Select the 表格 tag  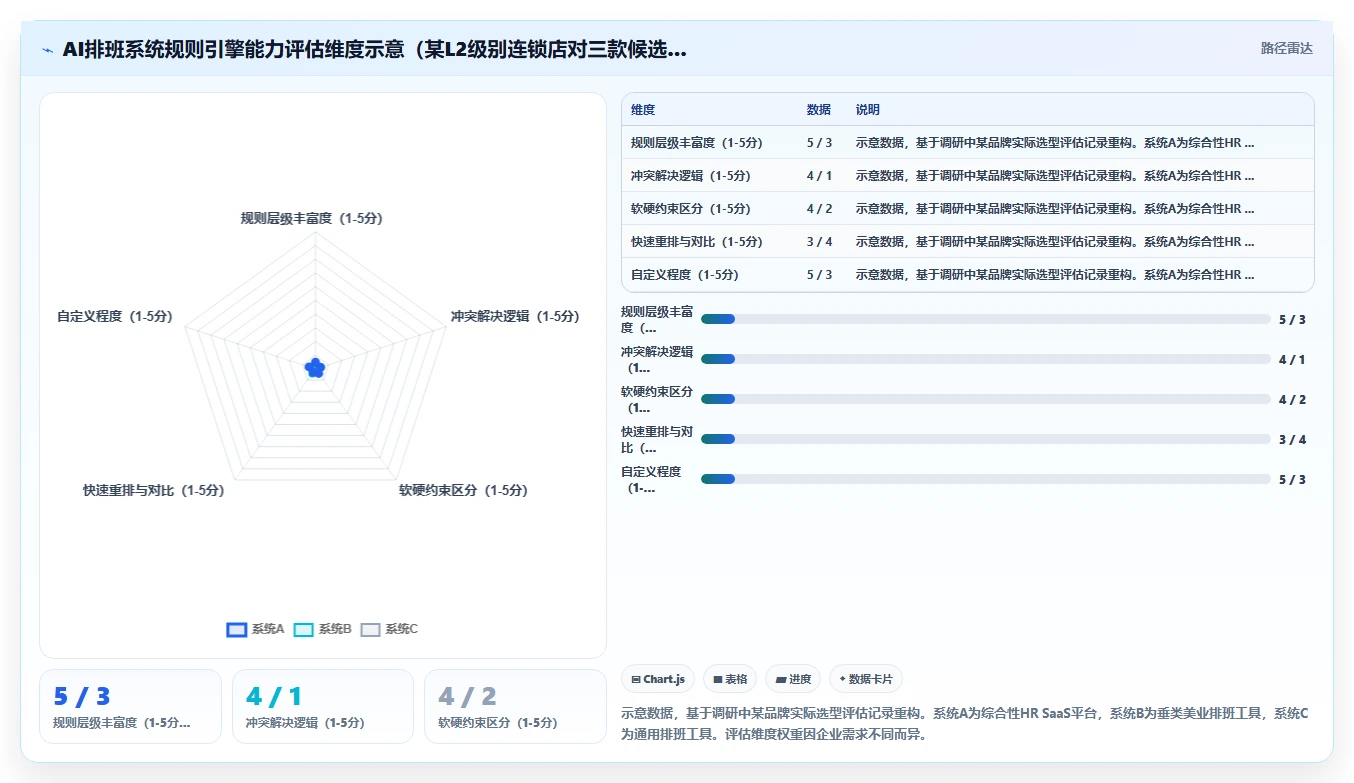[x=730, y=679]
